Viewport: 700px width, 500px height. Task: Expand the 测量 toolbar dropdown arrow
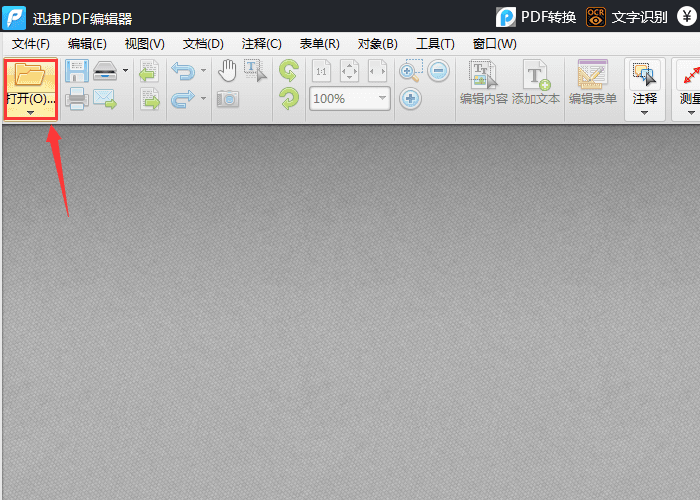[691, 113]
